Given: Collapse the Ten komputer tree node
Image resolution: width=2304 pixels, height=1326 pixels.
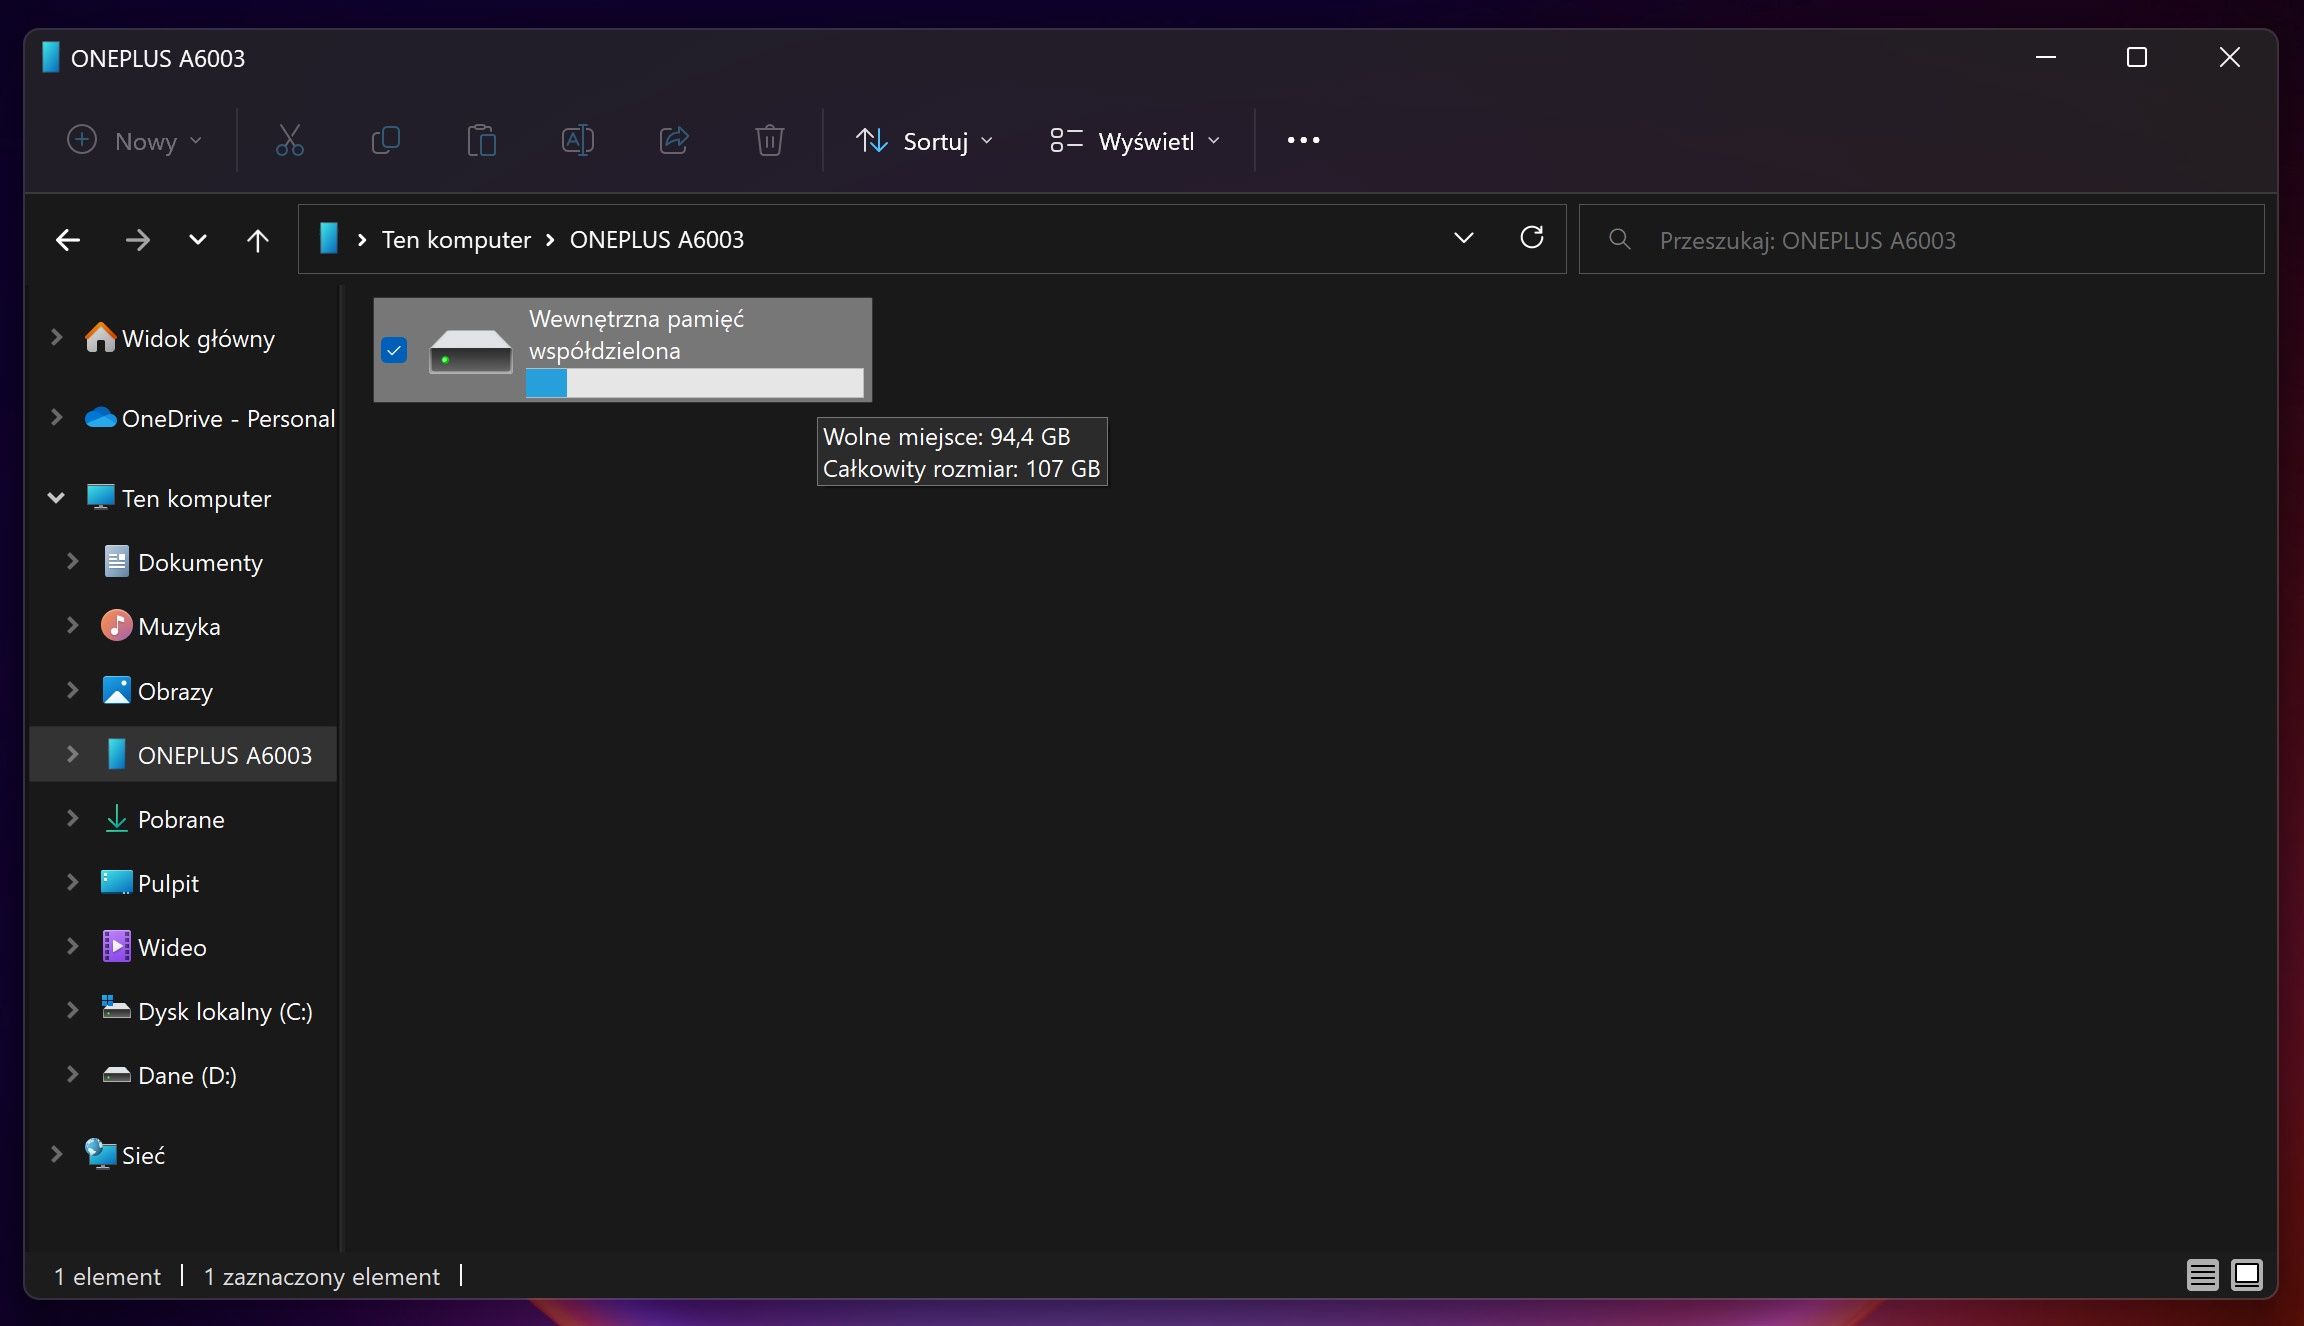Looking at the screenshot, I should tap(57, 498).
